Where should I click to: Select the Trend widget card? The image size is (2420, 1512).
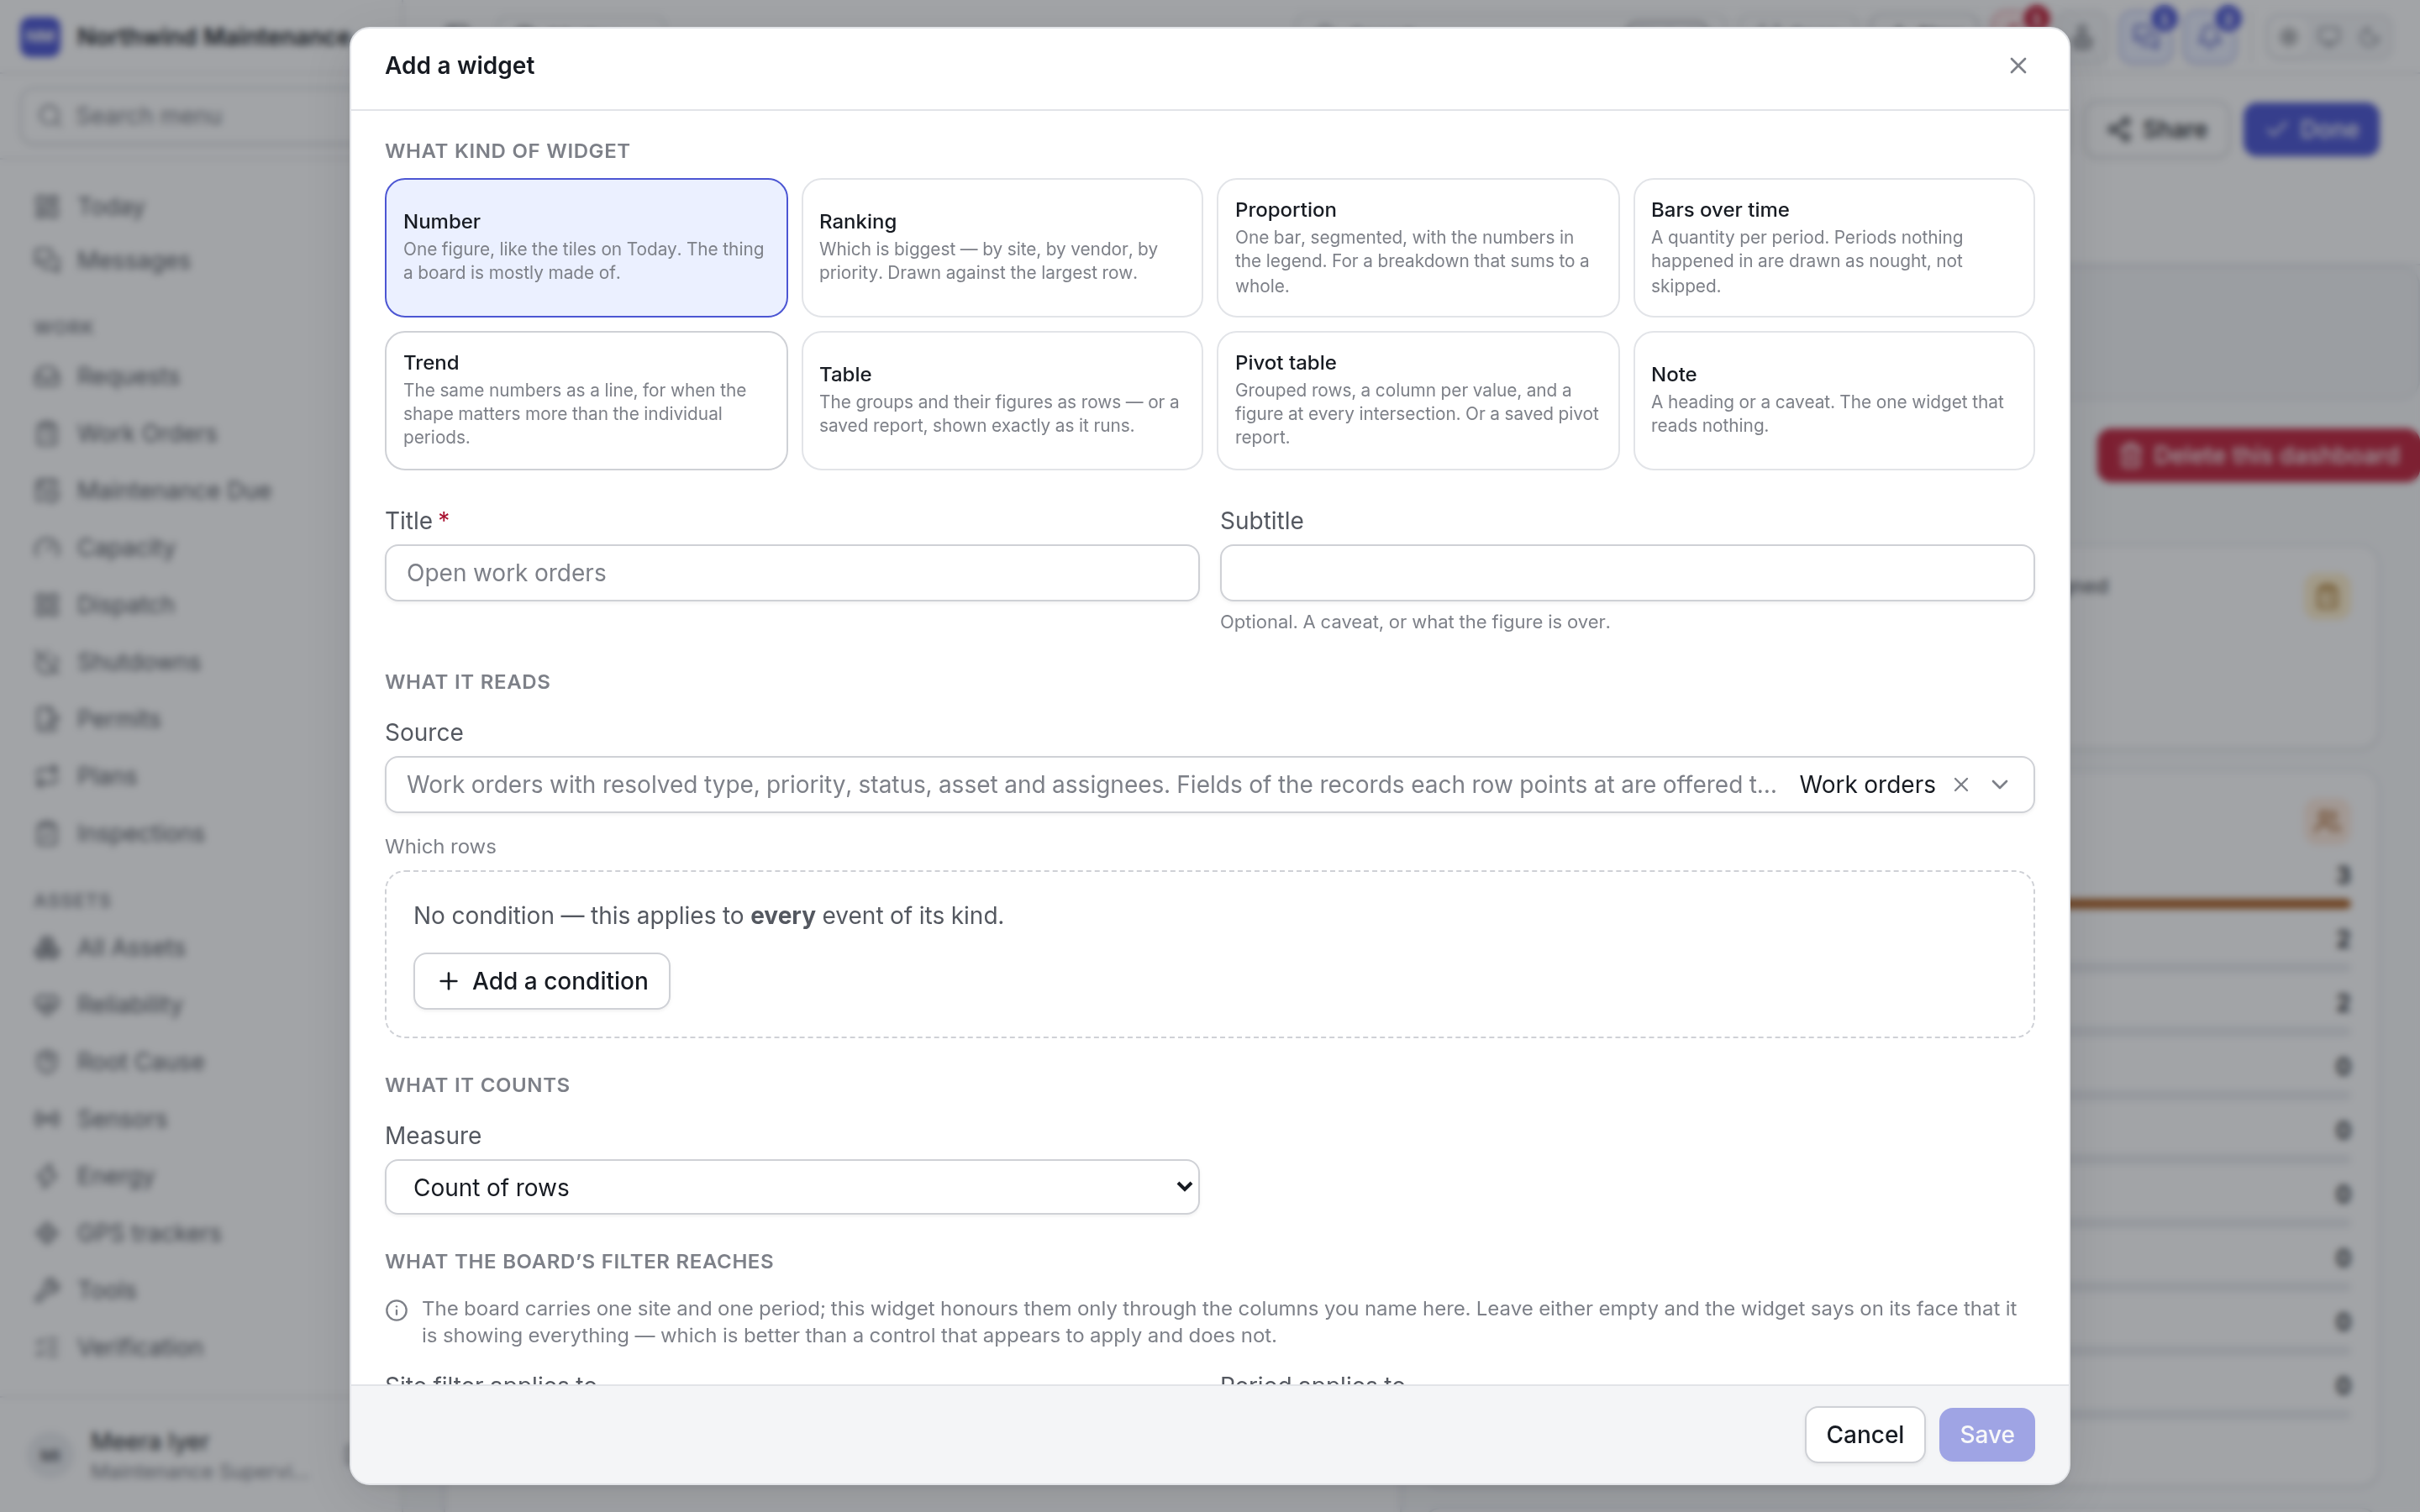tap(586, 400)
